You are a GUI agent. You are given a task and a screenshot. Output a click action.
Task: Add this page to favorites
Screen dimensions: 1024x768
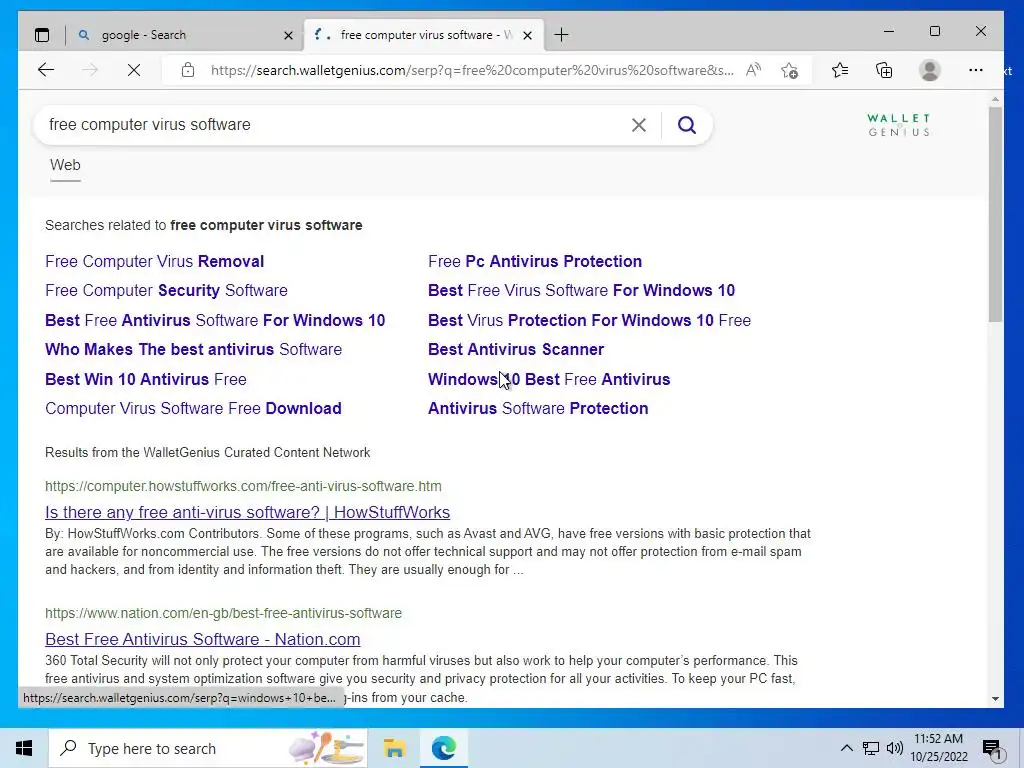790,70
